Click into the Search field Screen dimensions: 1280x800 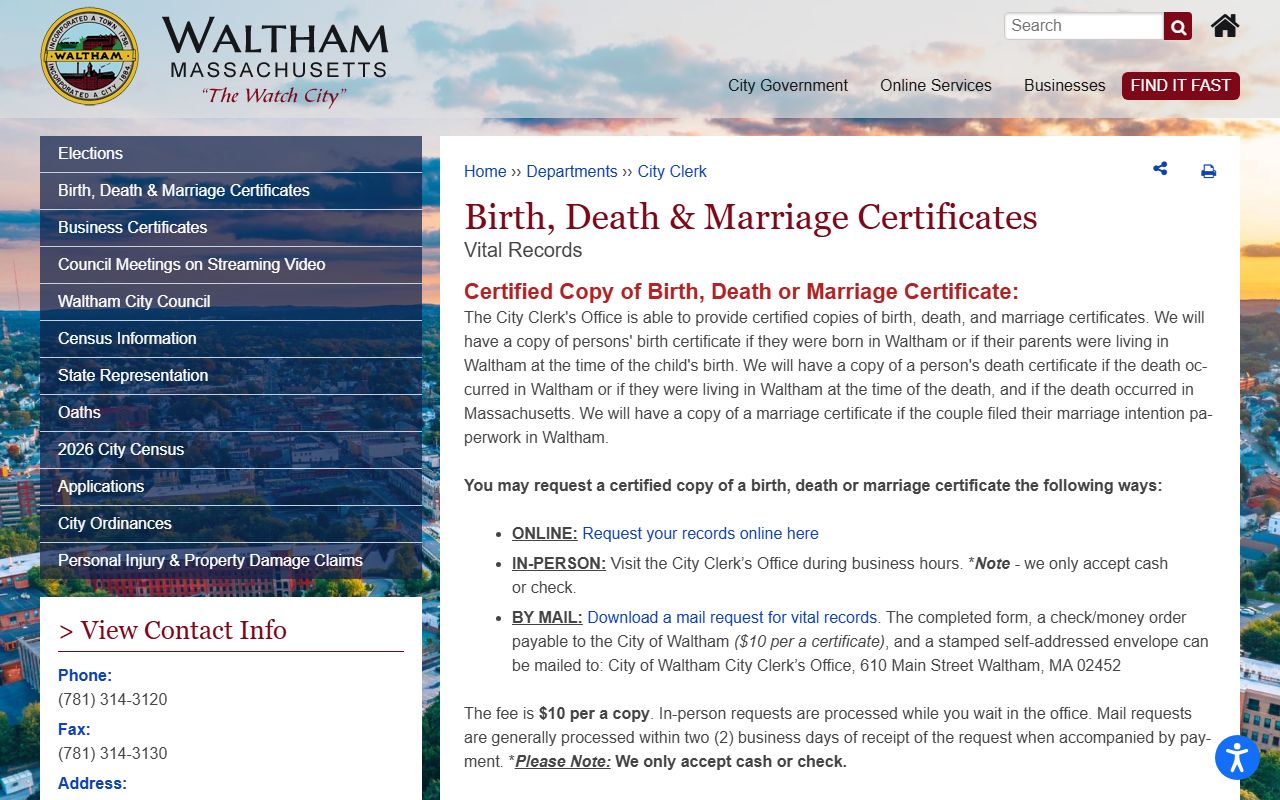[x=1084, y=26]
